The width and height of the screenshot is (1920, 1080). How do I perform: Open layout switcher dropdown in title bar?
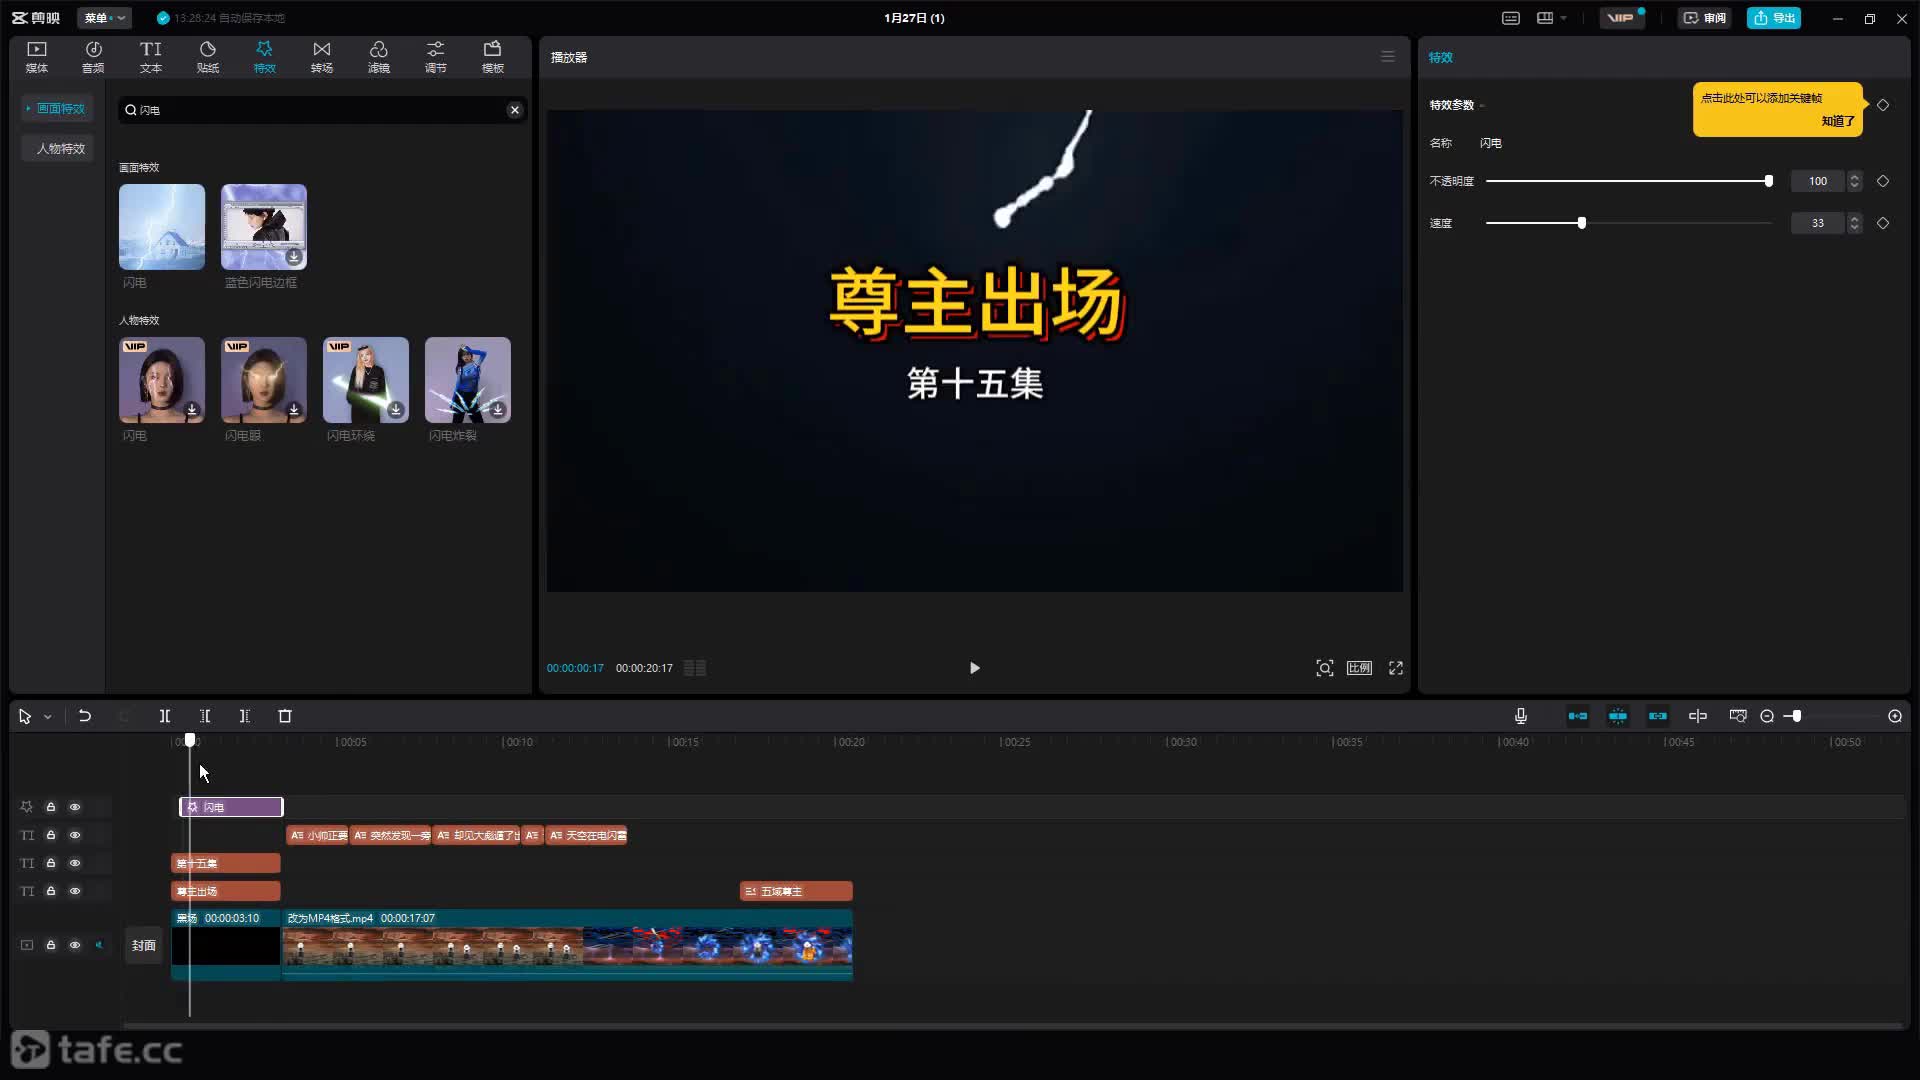(1551, 18)
